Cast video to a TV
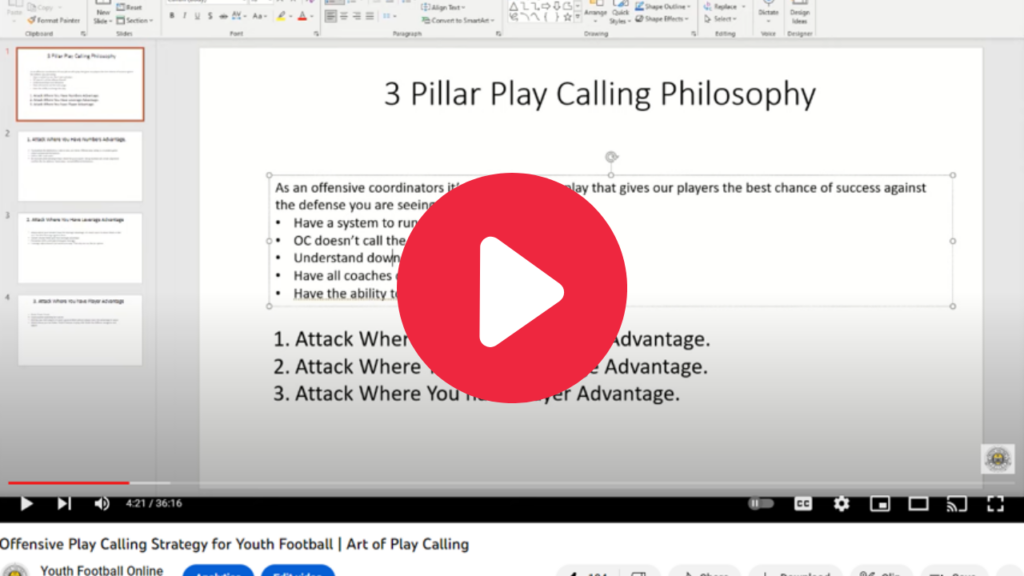 coord(957,504)
